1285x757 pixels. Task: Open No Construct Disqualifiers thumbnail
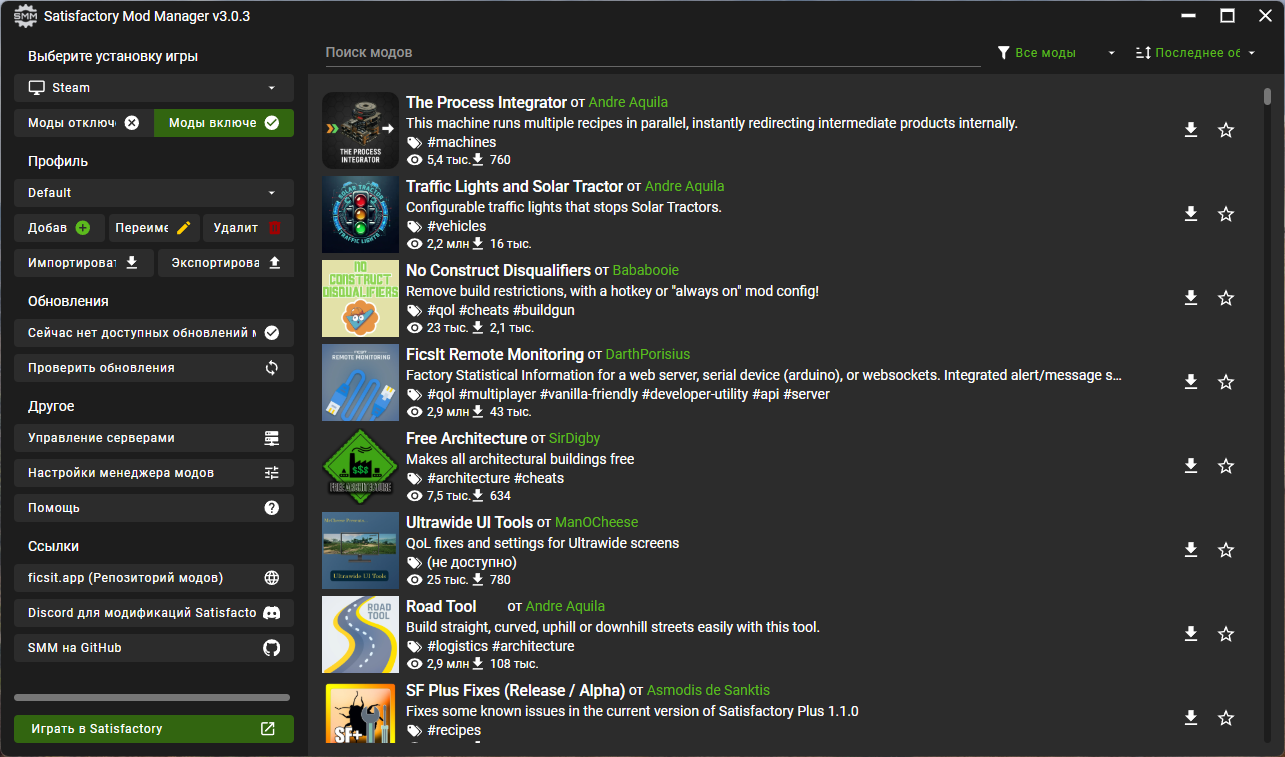360,298
